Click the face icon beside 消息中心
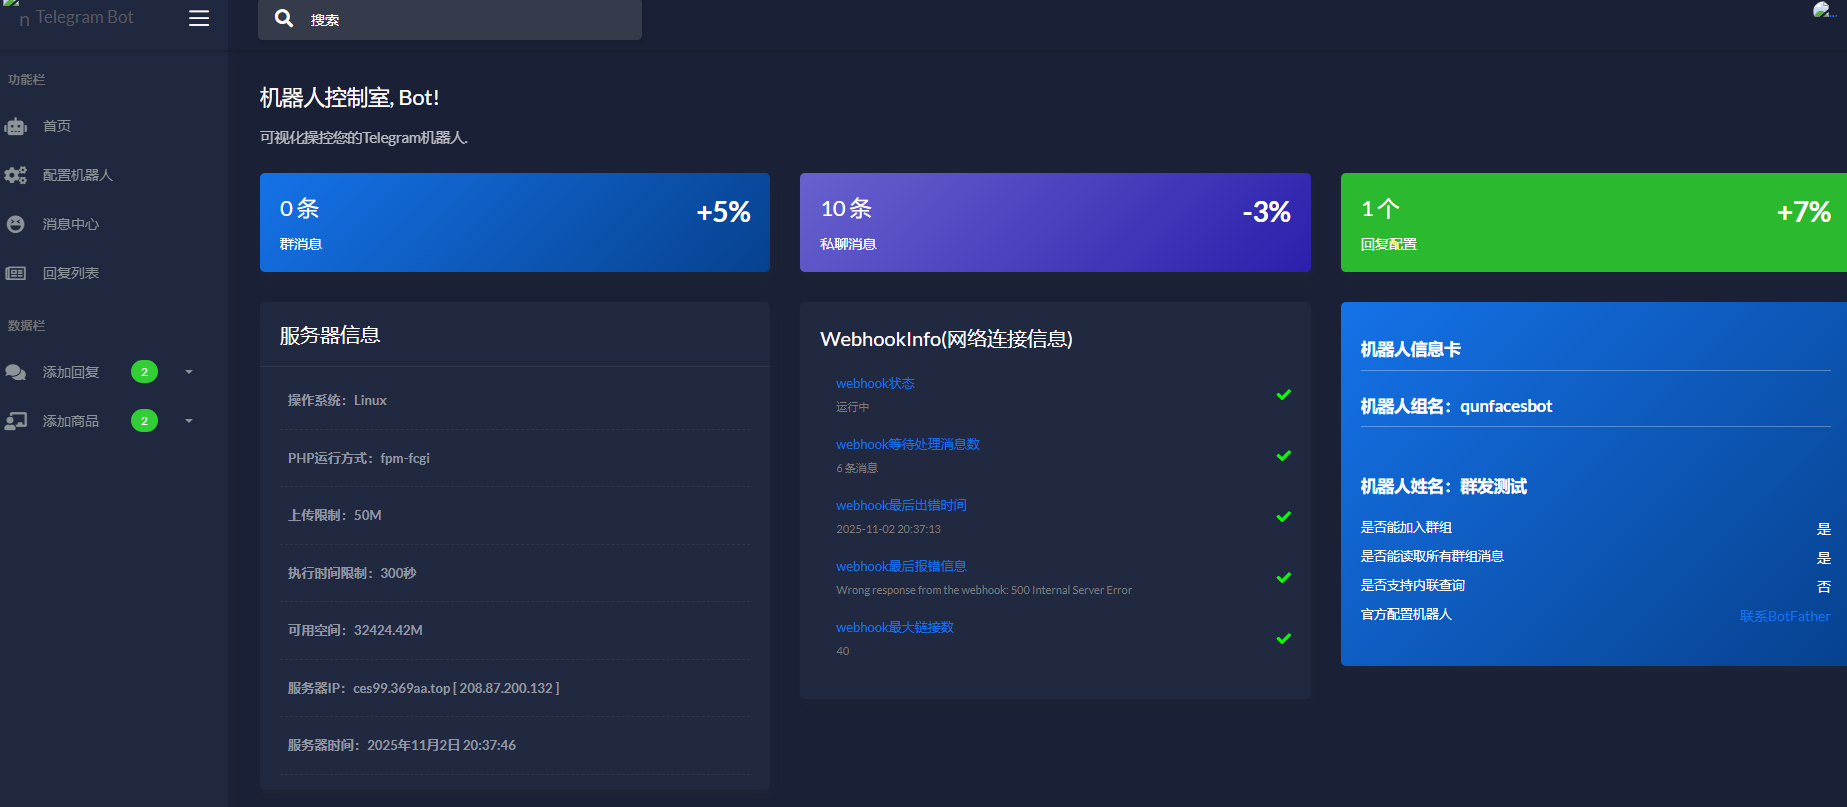 [16, 224]
